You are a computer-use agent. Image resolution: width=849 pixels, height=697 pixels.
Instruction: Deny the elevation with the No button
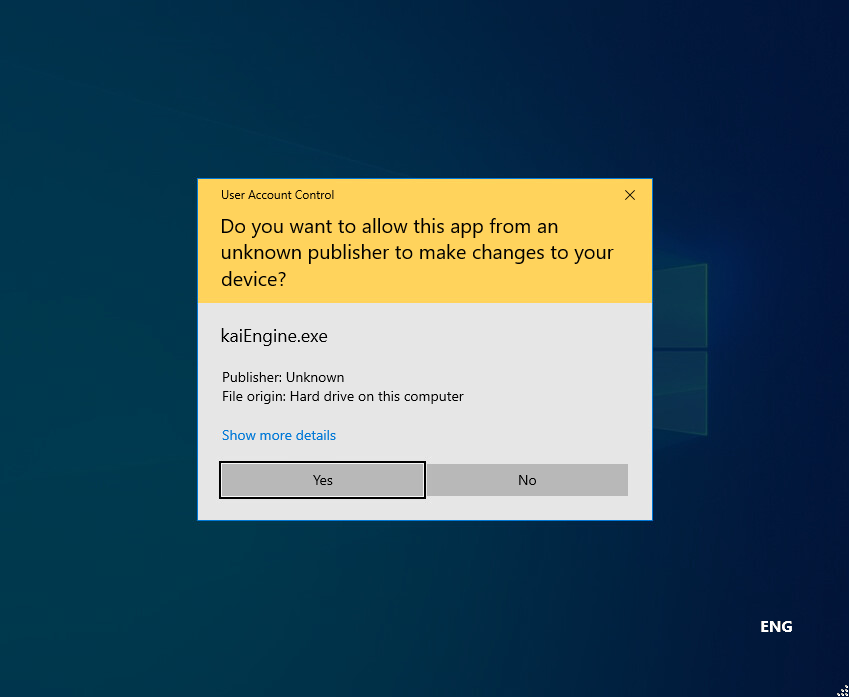527,480
